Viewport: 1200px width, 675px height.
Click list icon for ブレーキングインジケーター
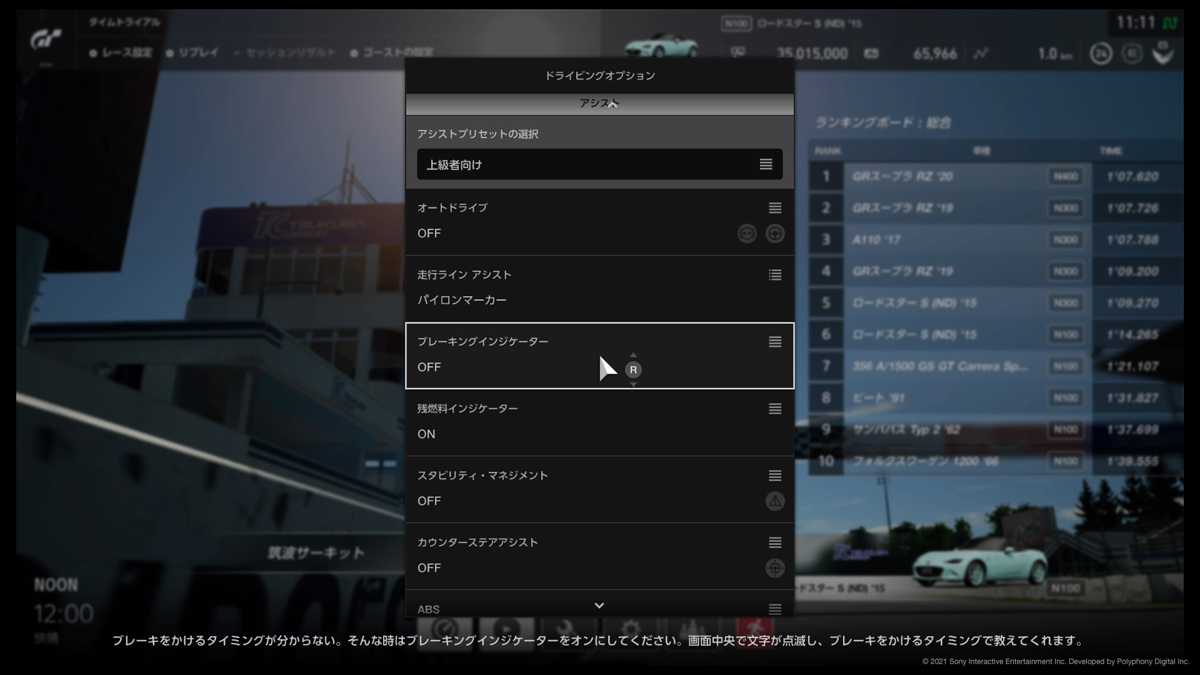pyautogui.click(x=775, y=342)
